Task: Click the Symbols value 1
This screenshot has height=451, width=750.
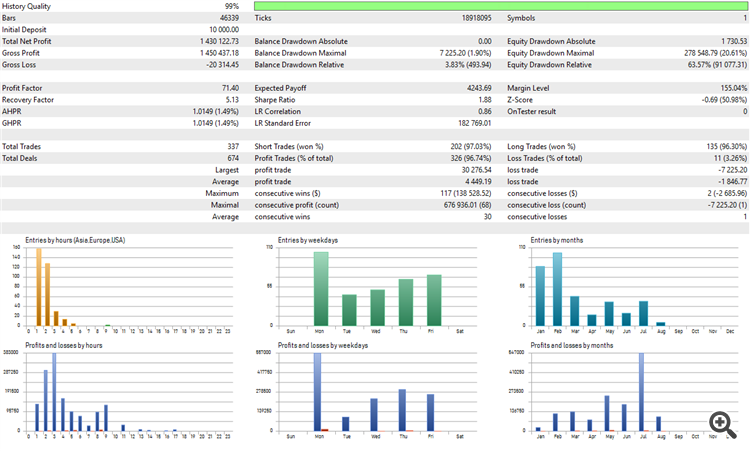Action: [x=745, y=18]
